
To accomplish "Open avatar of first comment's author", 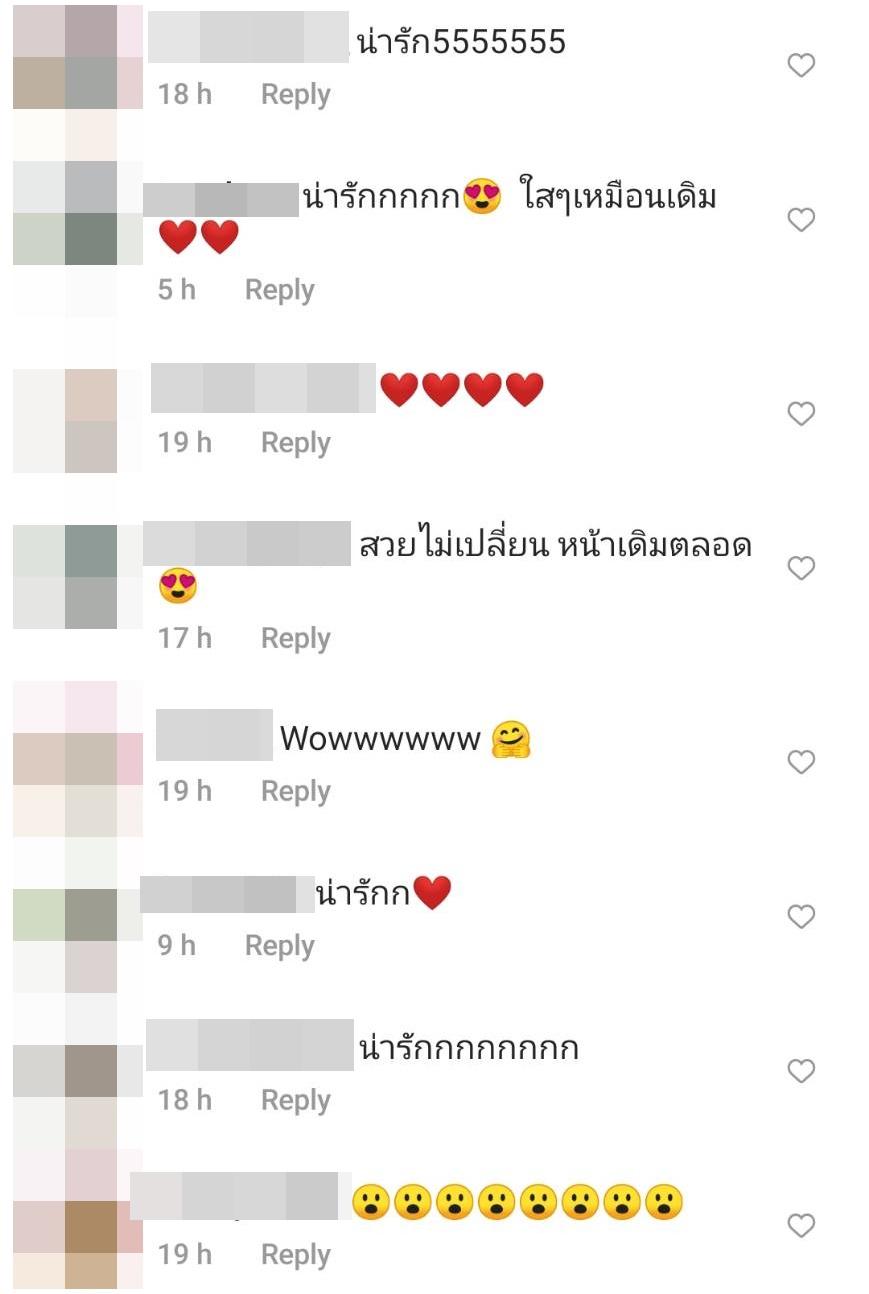I will pyautogui.click(x=78, y=57).
